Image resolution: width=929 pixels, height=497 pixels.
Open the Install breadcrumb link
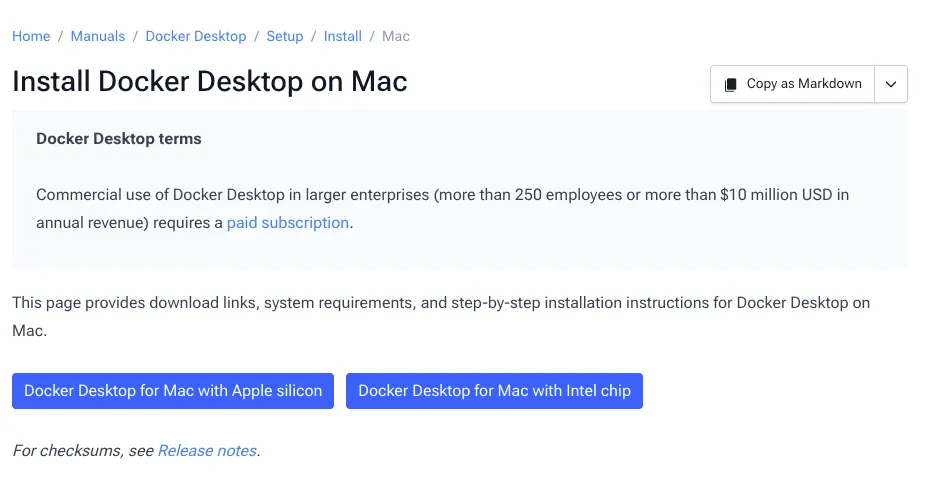[343, 36]
